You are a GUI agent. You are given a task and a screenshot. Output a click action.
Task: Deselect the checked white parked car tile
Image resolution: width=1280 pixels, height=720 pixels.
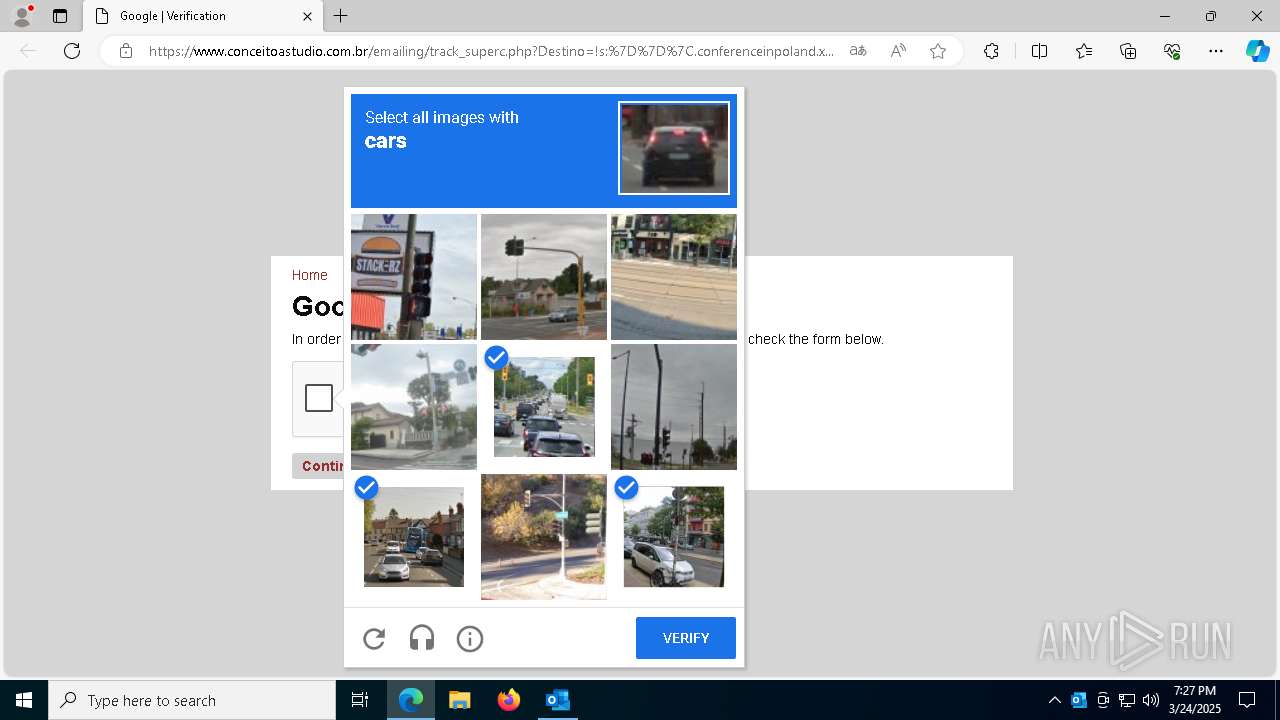(x=674, y=537)
